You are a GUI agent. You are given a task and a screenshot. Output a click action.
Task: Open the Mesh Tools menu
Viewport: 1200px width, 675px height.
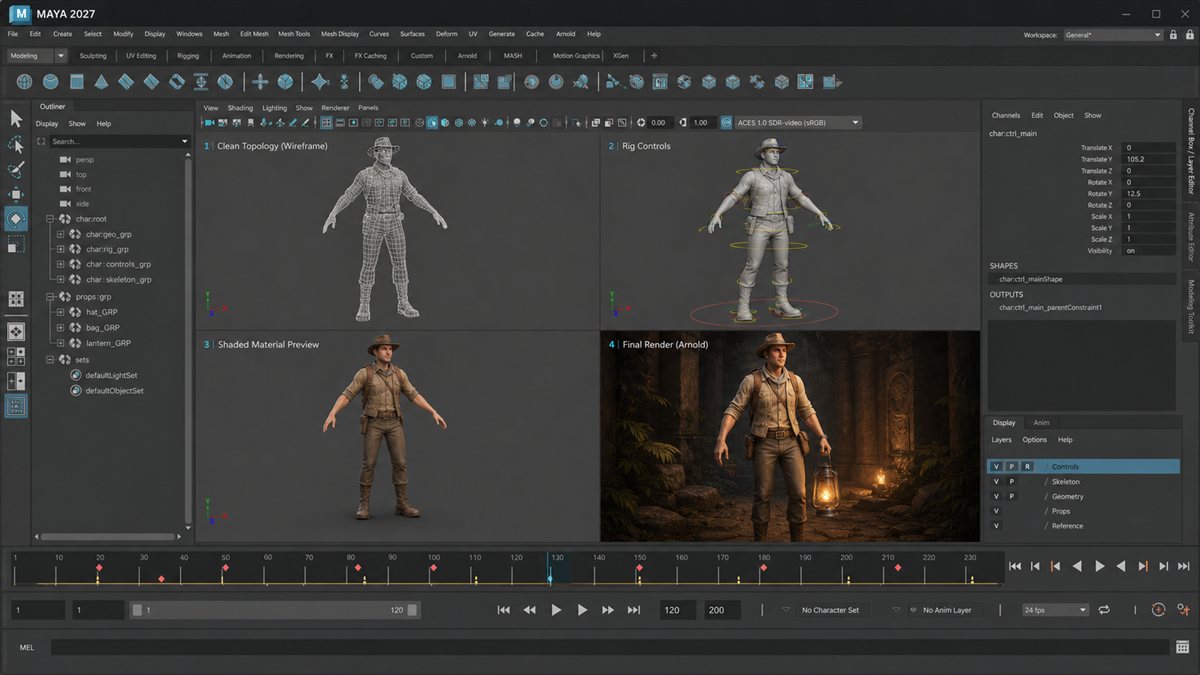294,34
